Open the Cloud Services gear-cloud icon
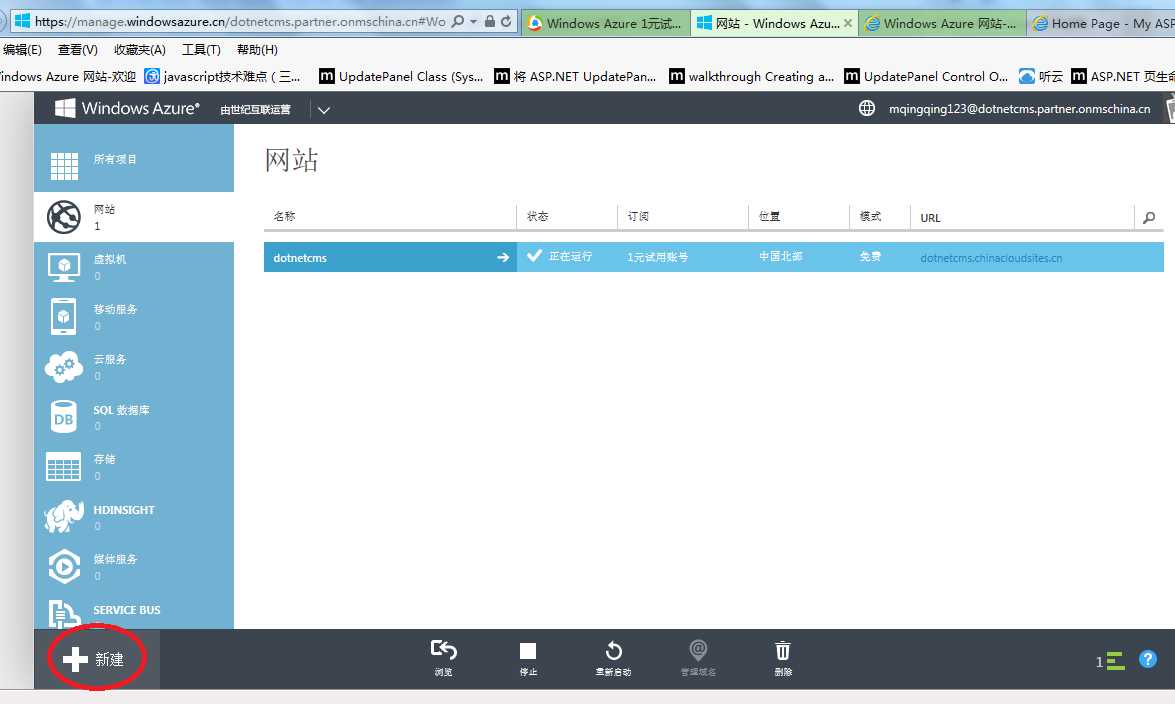This screenshot has width=1175, height=704. [64, 367]
